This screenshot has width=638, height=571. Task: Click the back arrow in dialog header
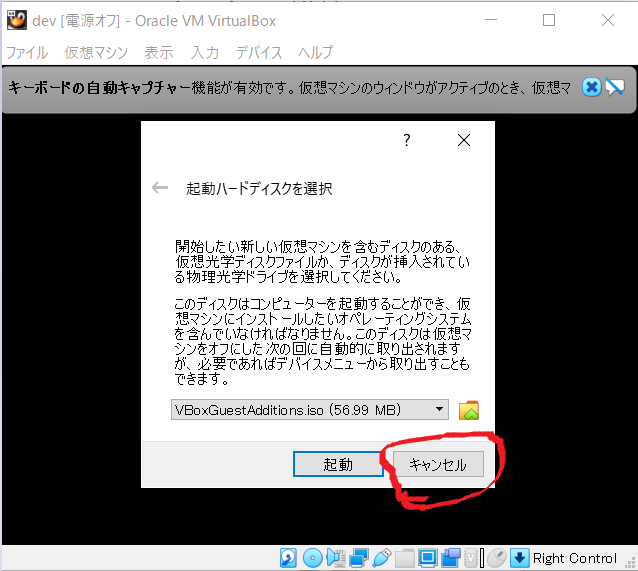pyautogui.click(x=160, y=188)
